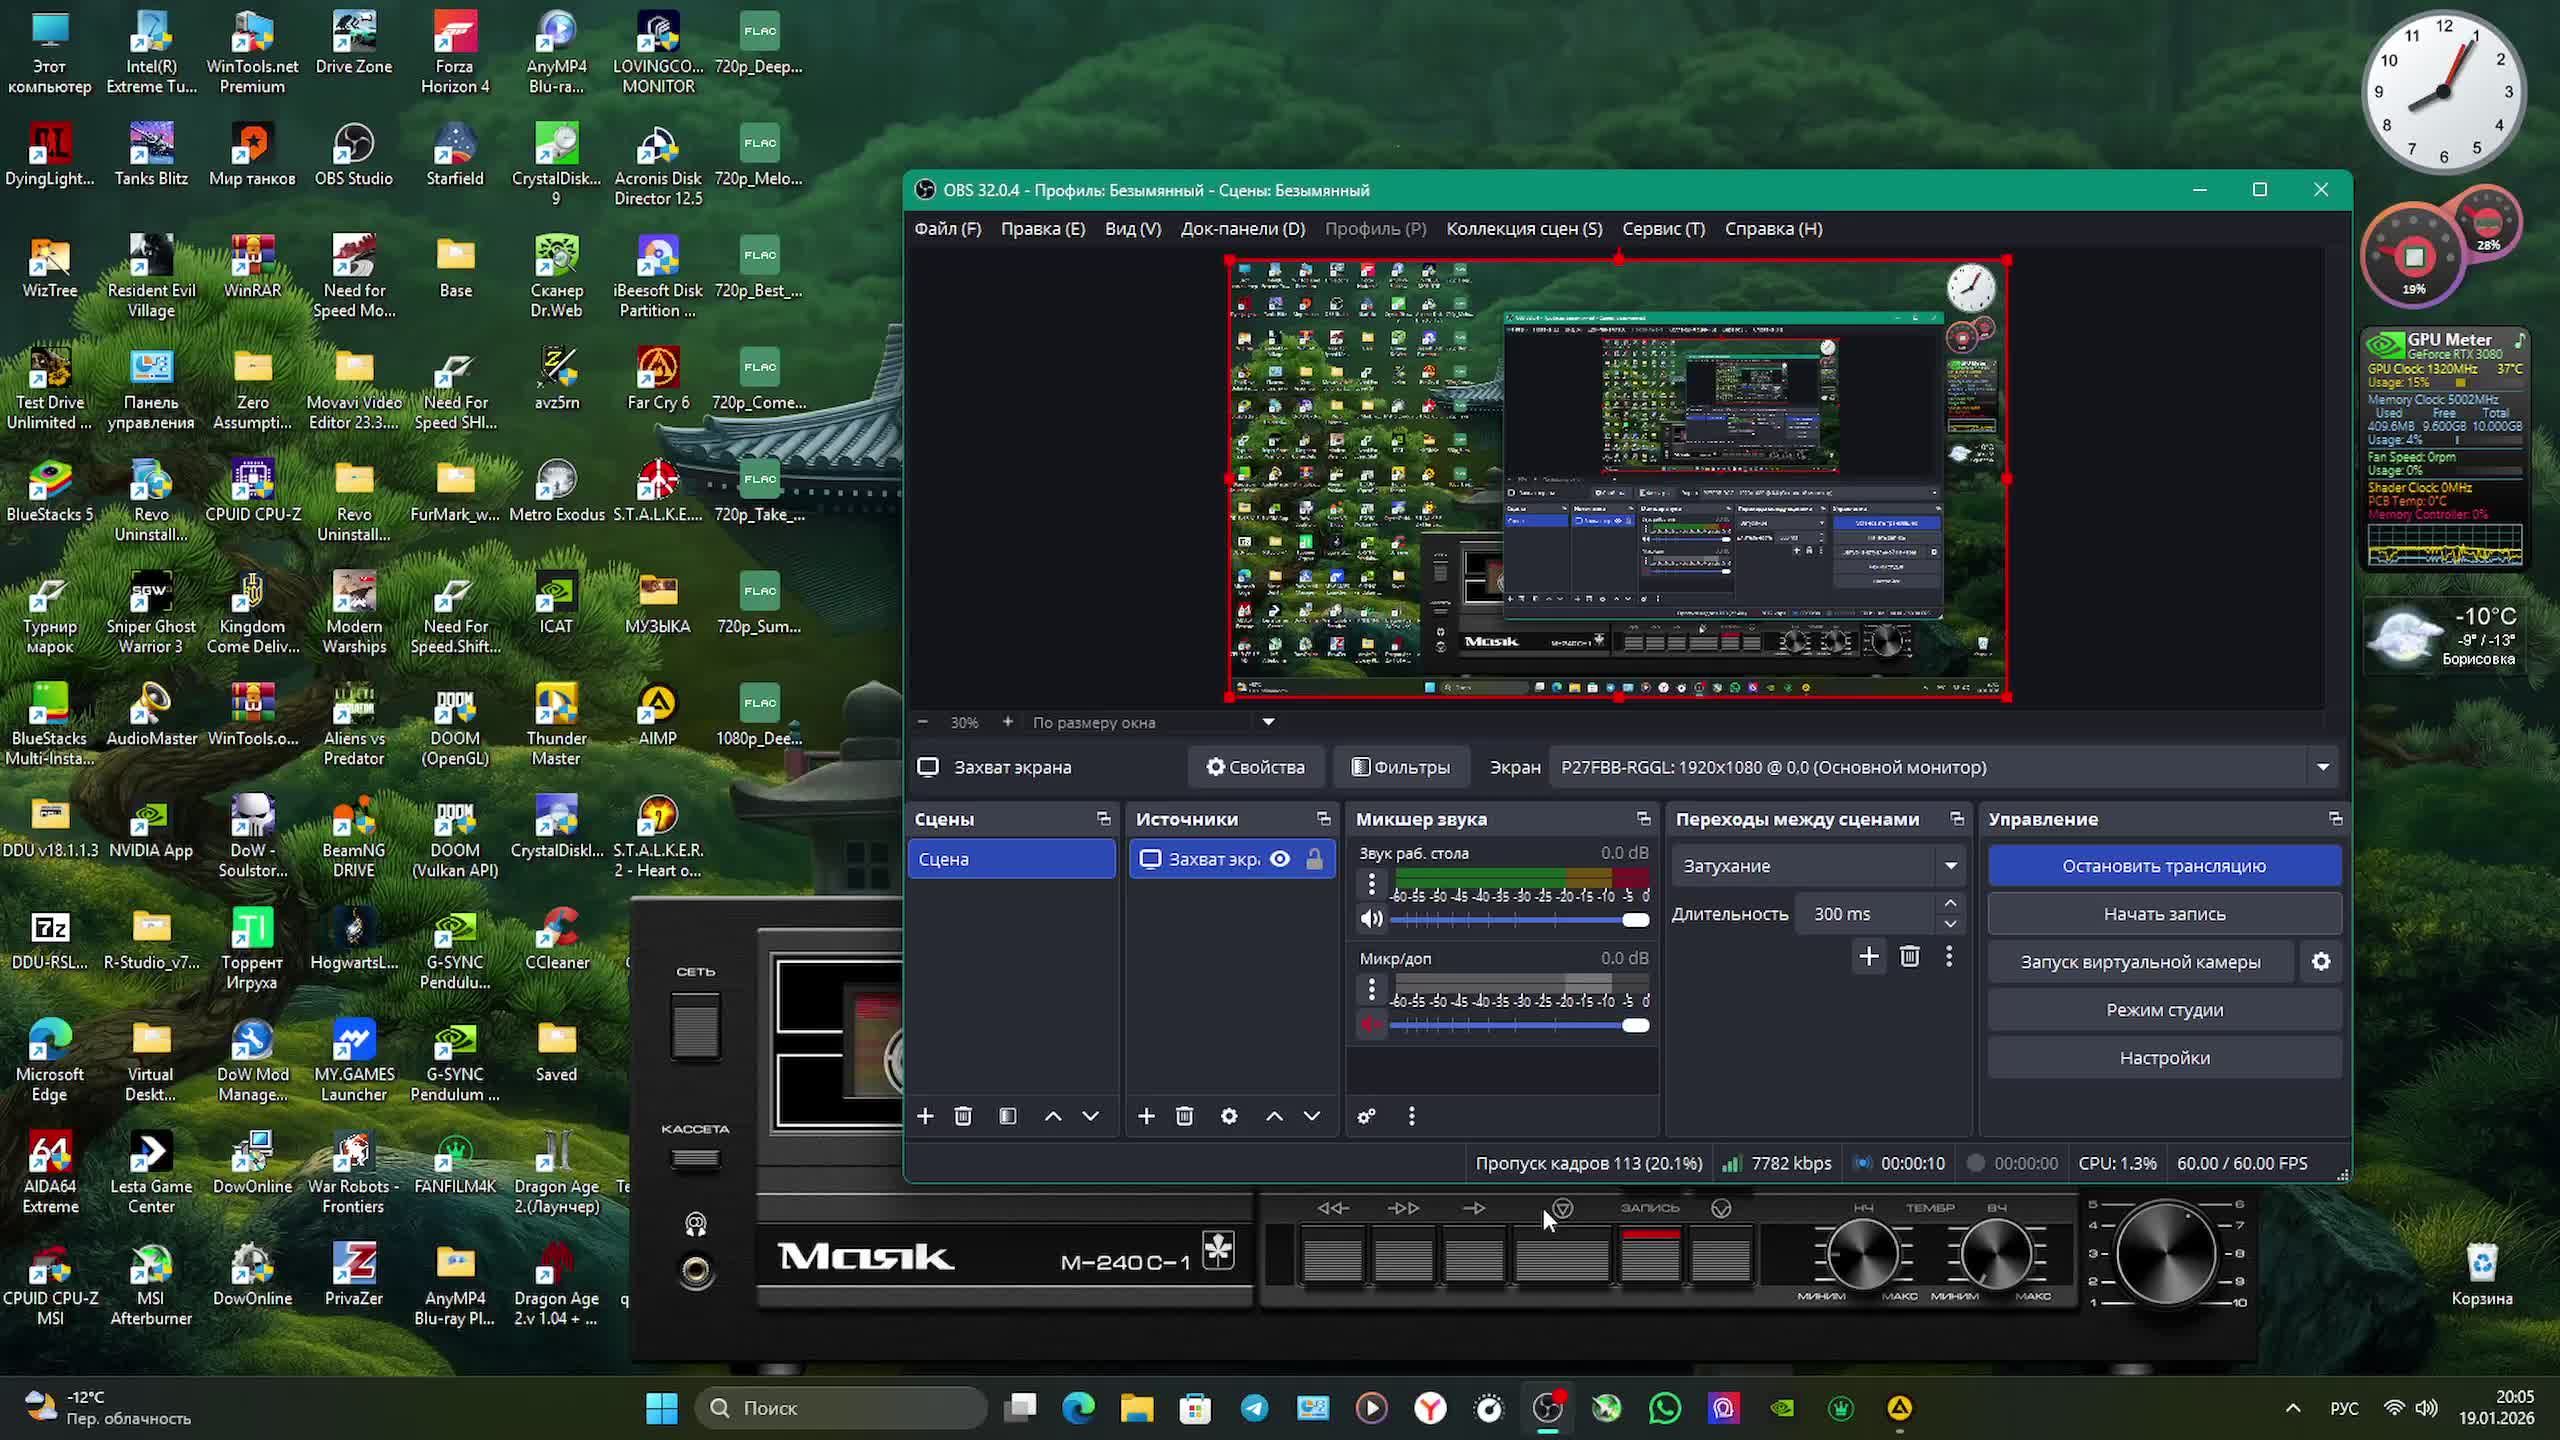Click the Начать запись button
This screenshot has width=2560, height=1440.
click(2164, 914)
